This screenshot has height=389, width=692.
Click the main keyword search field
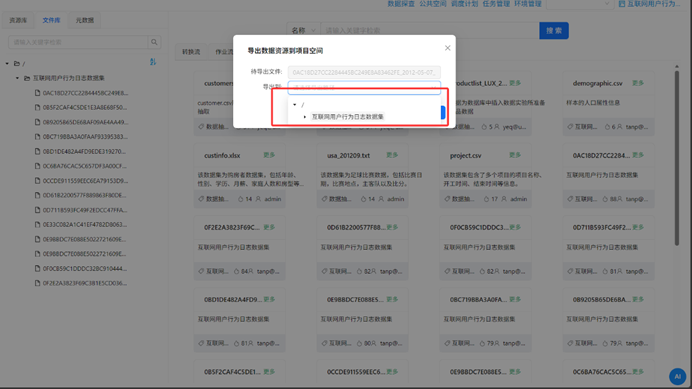click(430, 30)
